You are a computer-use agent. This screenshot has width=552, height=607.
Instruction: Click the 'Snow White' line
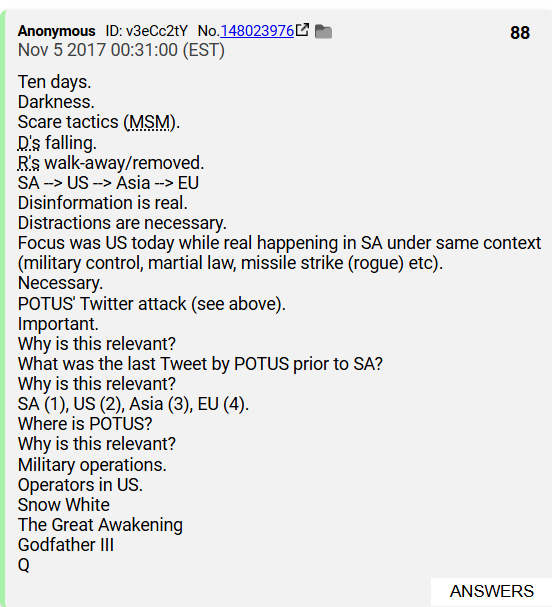tap(64, 505)
